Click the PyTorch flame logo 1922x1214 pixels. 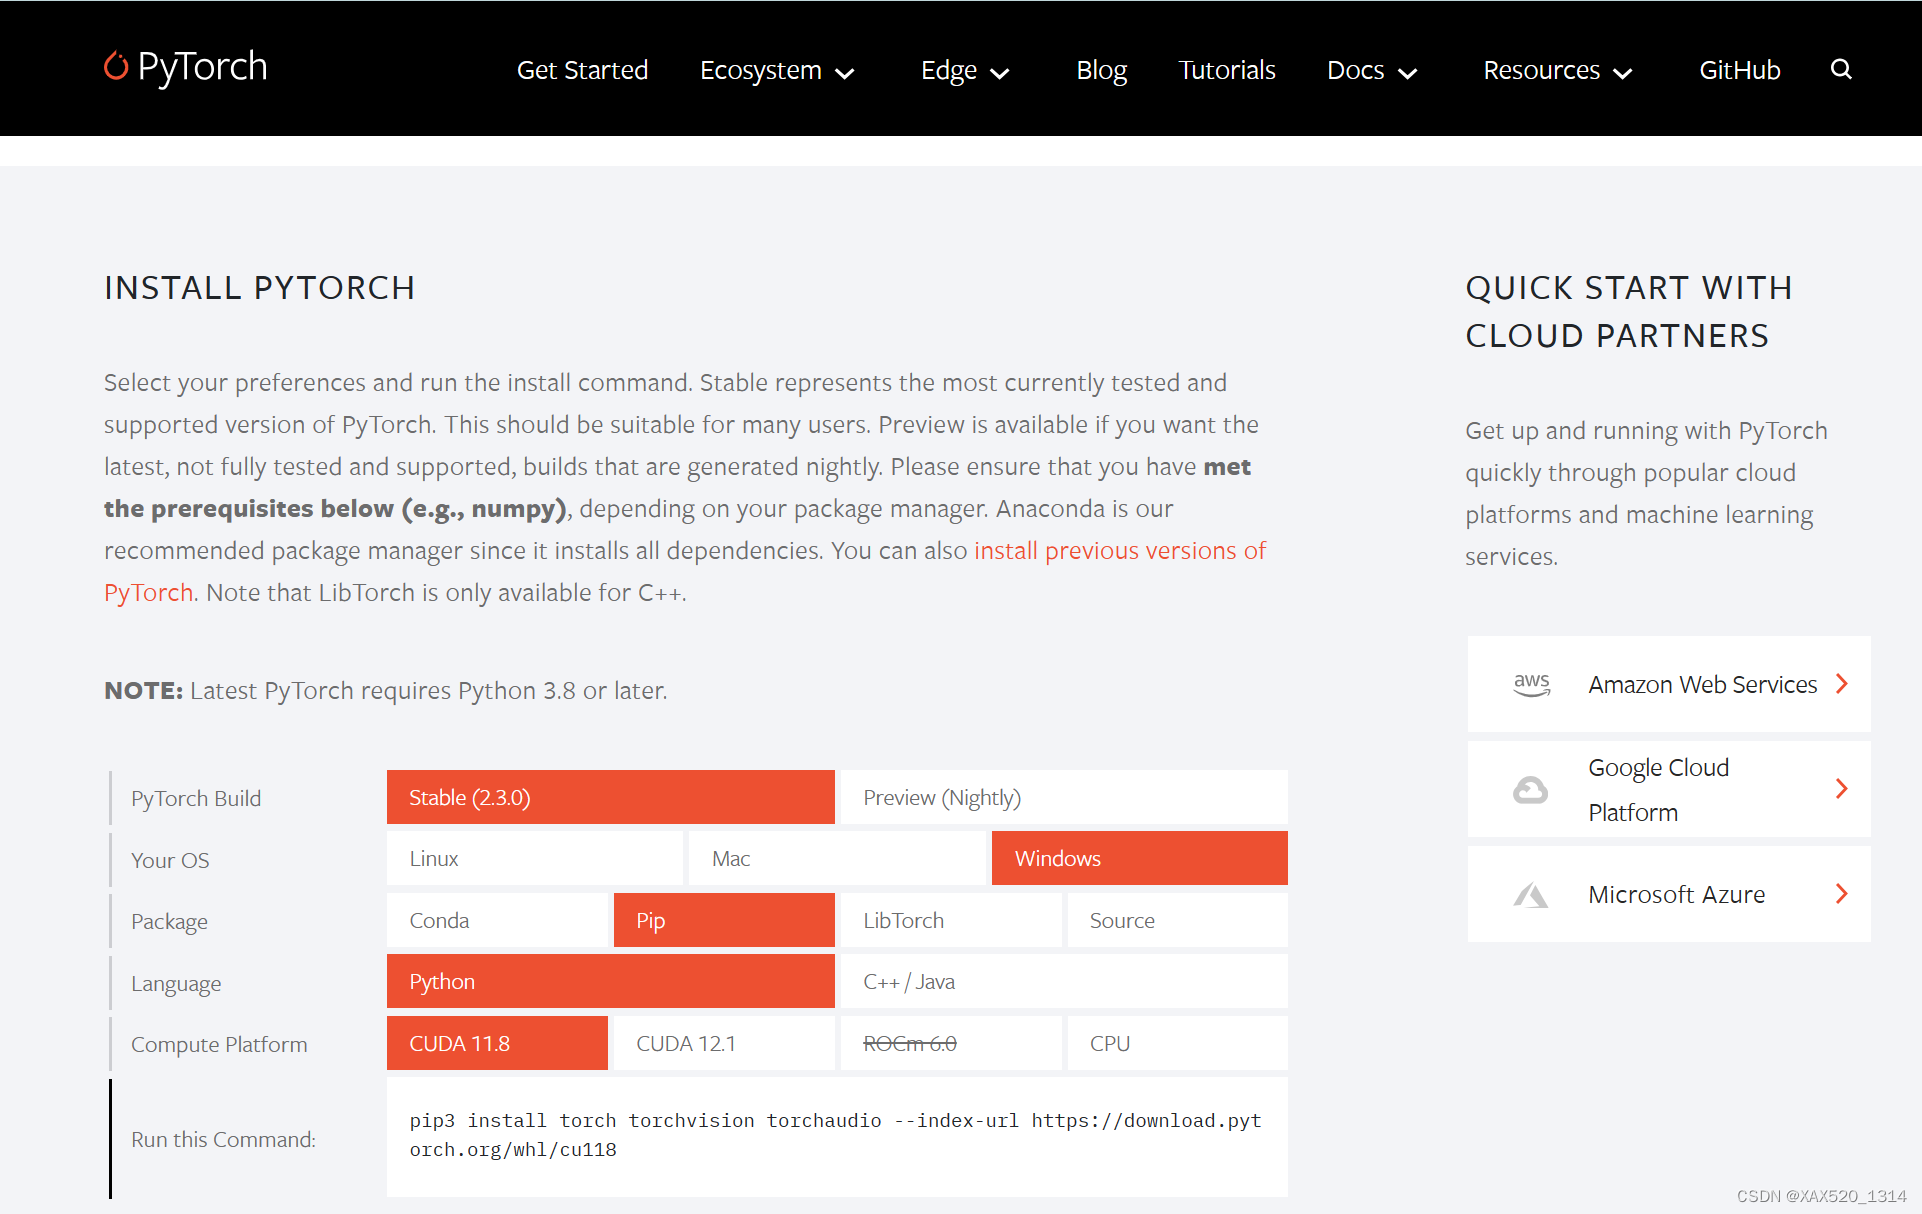tap(116, 66)
